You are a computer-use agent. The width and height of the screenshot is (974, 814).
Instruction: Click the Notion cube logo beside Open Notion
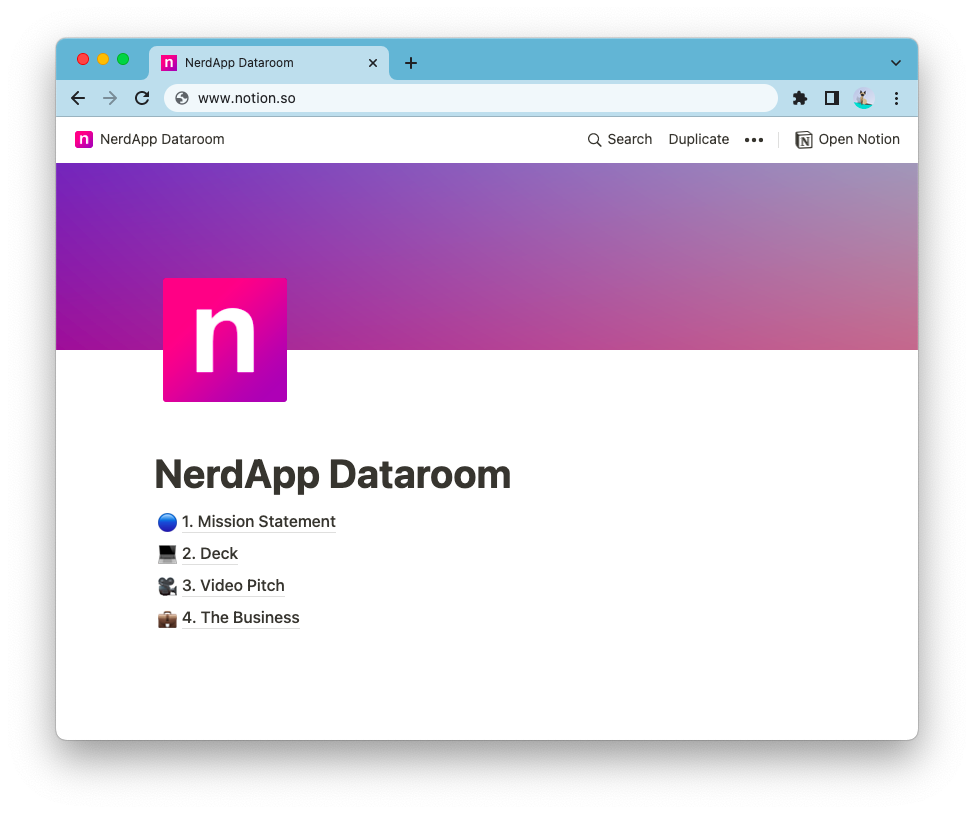pos(803,139)
